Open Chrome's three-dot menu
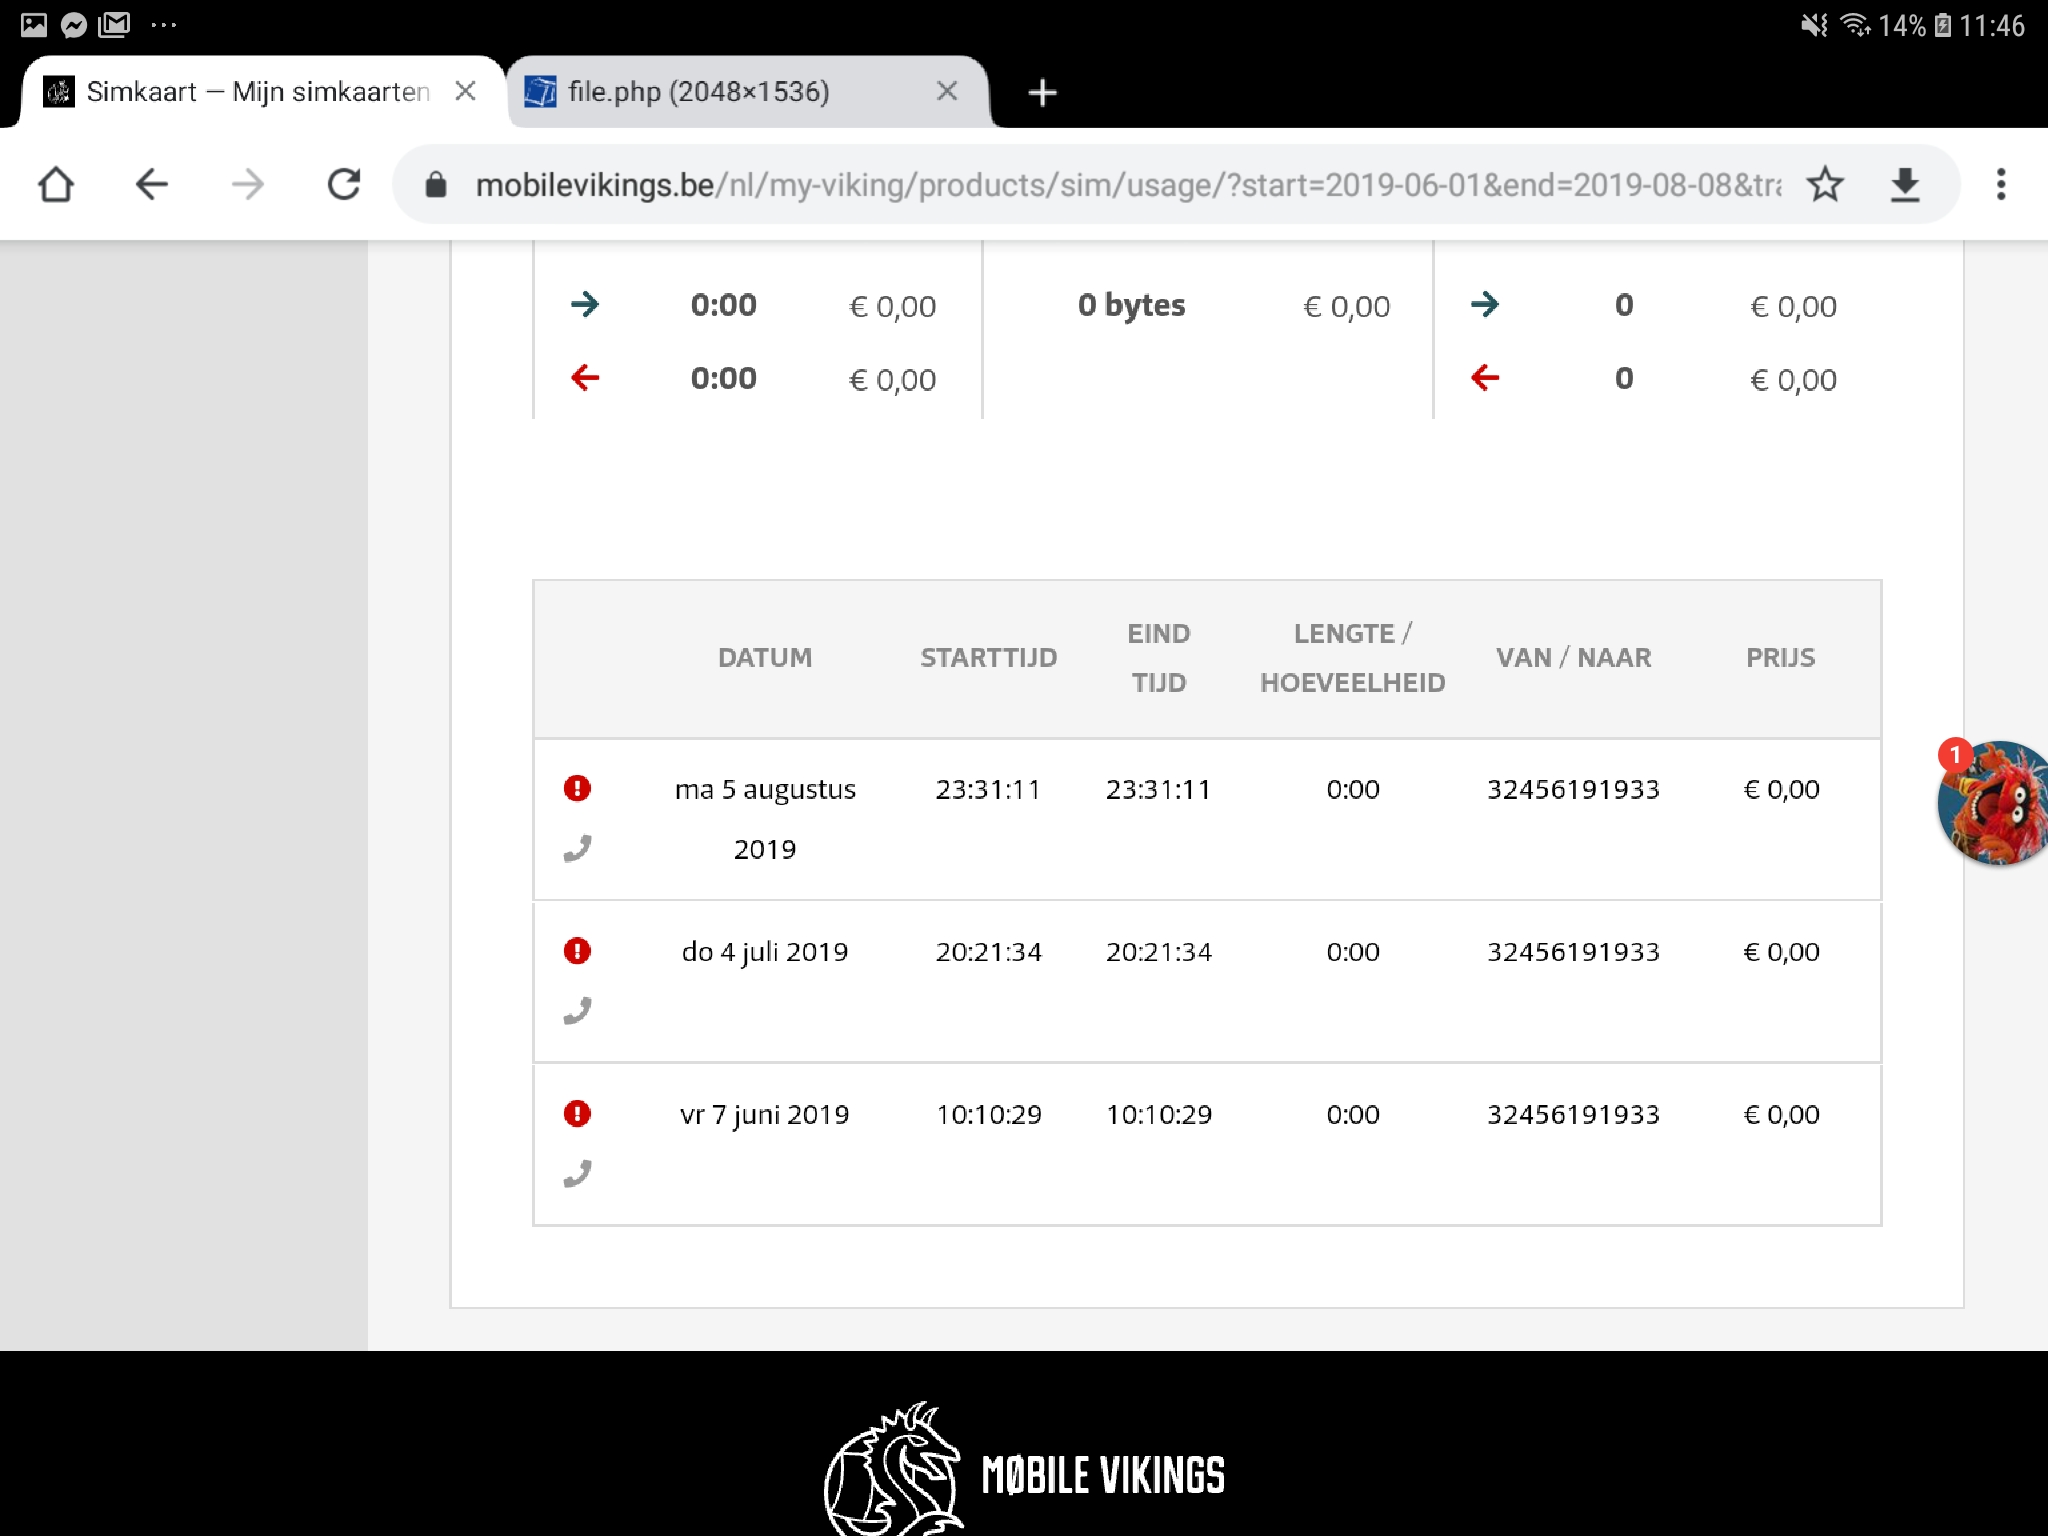This screenshot has height=1536, width=2048. (2001, 185)
